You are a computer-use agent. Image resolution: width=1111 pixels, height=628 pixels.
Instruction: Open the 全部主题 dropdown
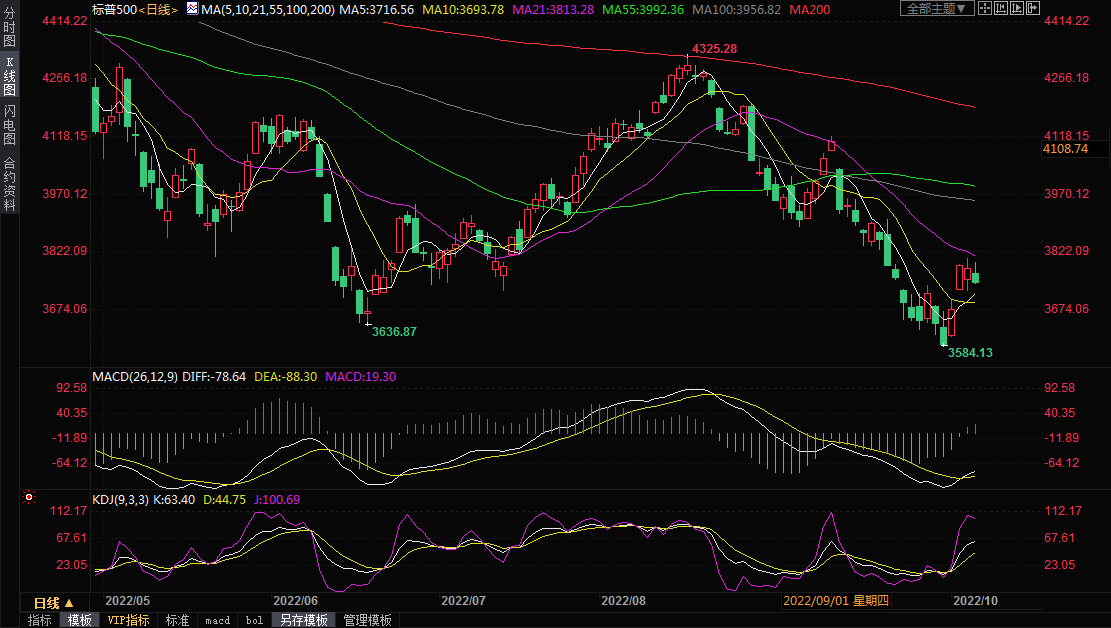(936, 9)
